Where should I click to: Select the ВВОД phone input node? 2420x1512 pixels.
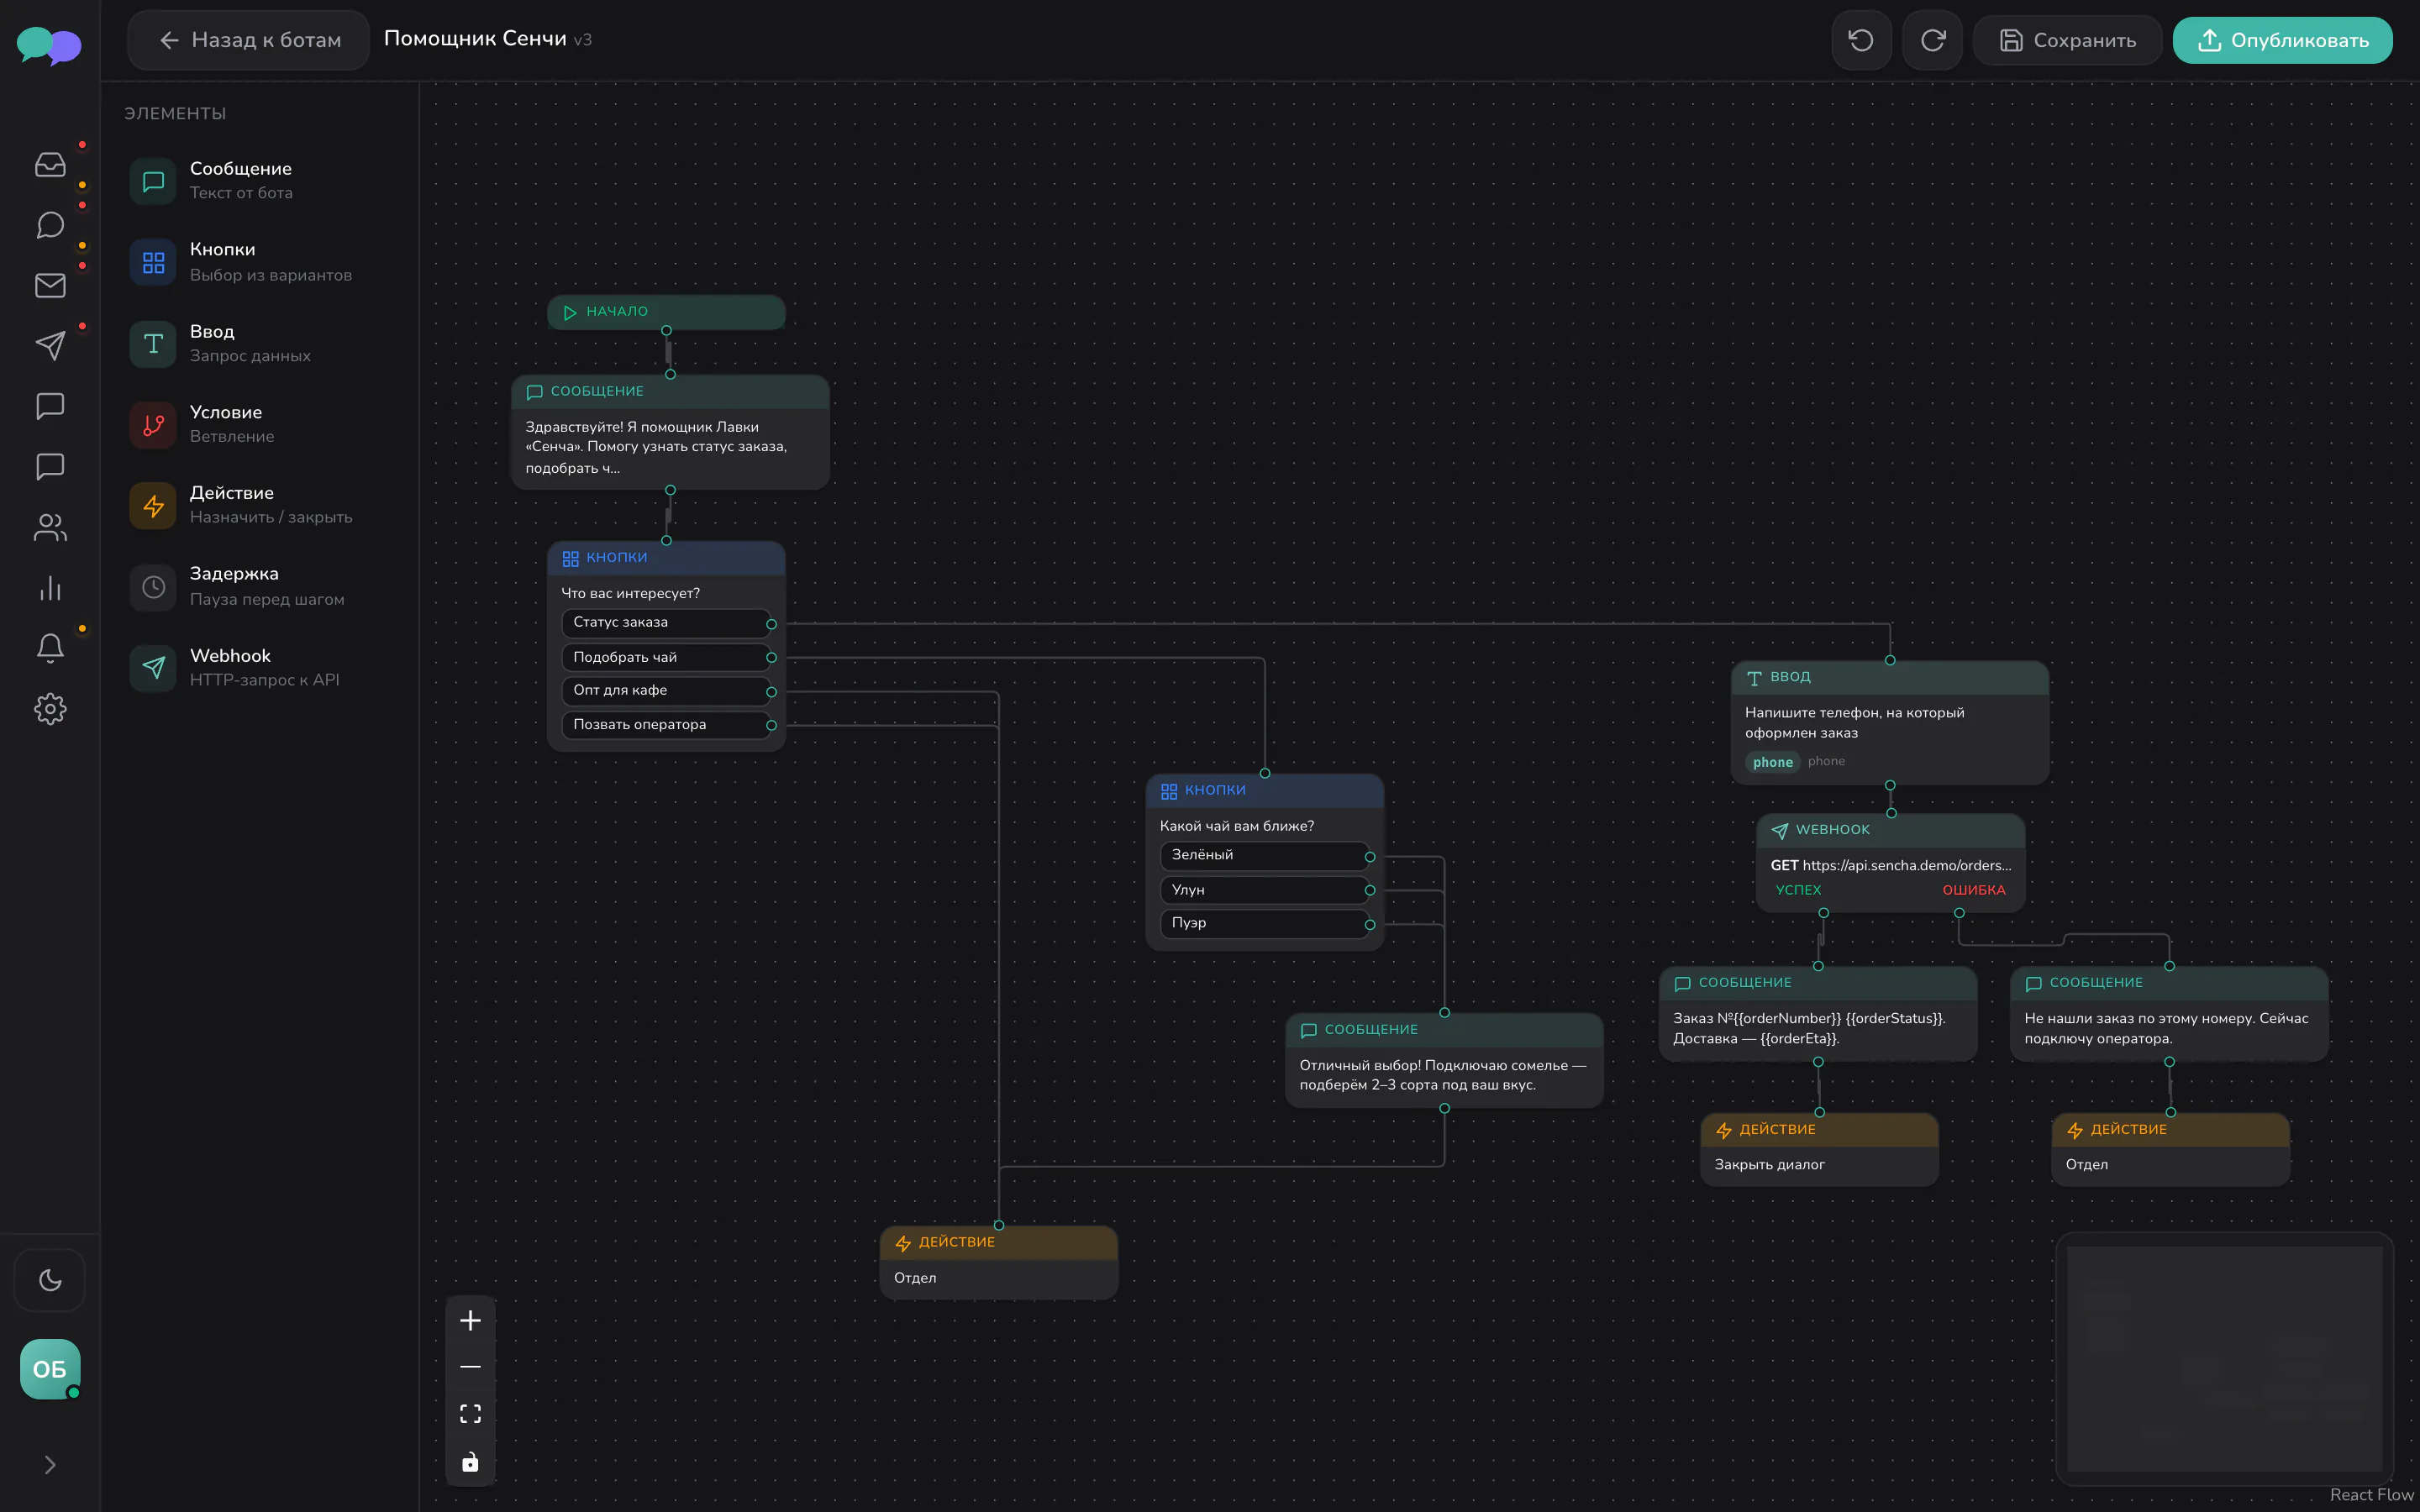click(1890, 722)
